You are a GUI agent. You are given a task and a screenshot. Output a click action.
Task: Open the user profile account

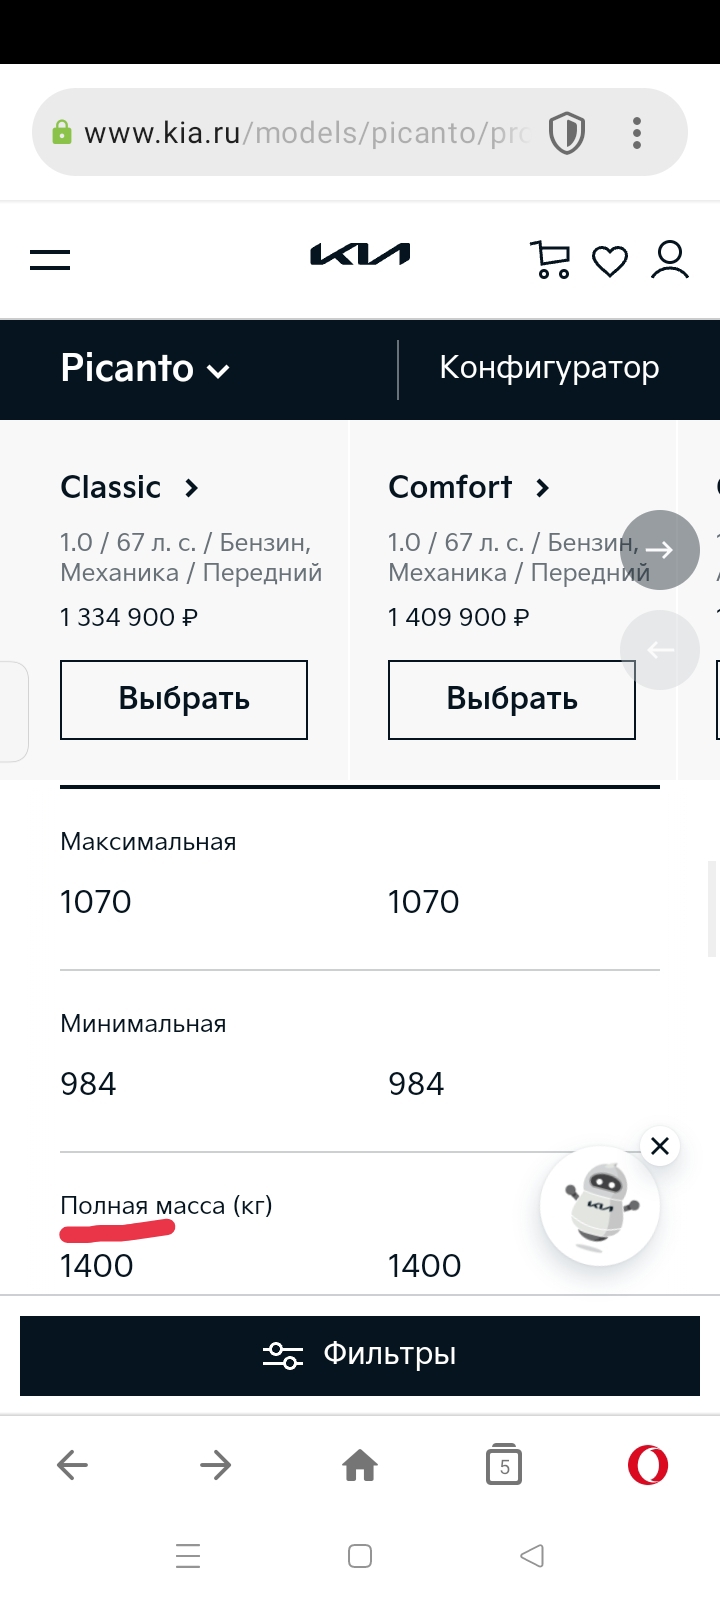[670, 260]
